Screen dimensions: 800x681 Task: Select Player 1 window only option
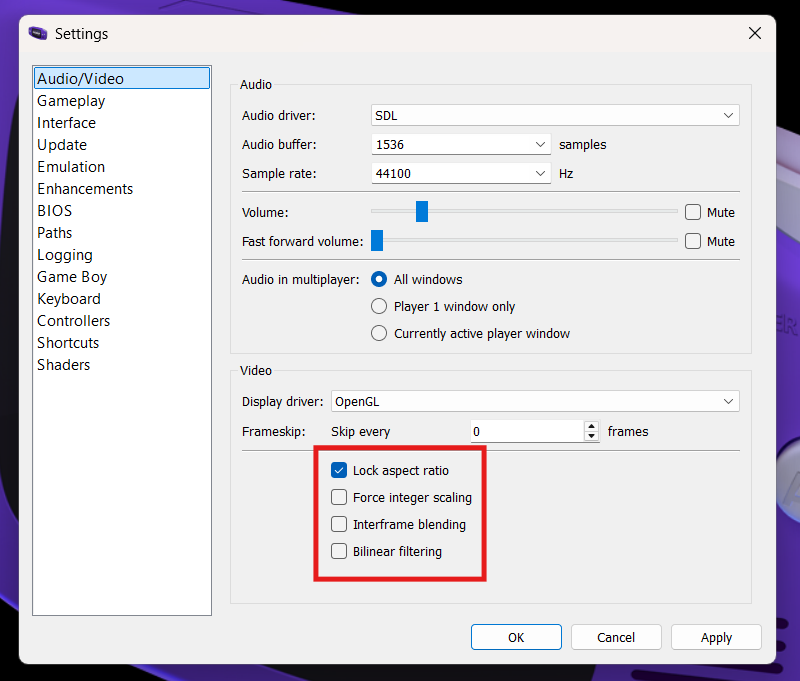point(379,306)
